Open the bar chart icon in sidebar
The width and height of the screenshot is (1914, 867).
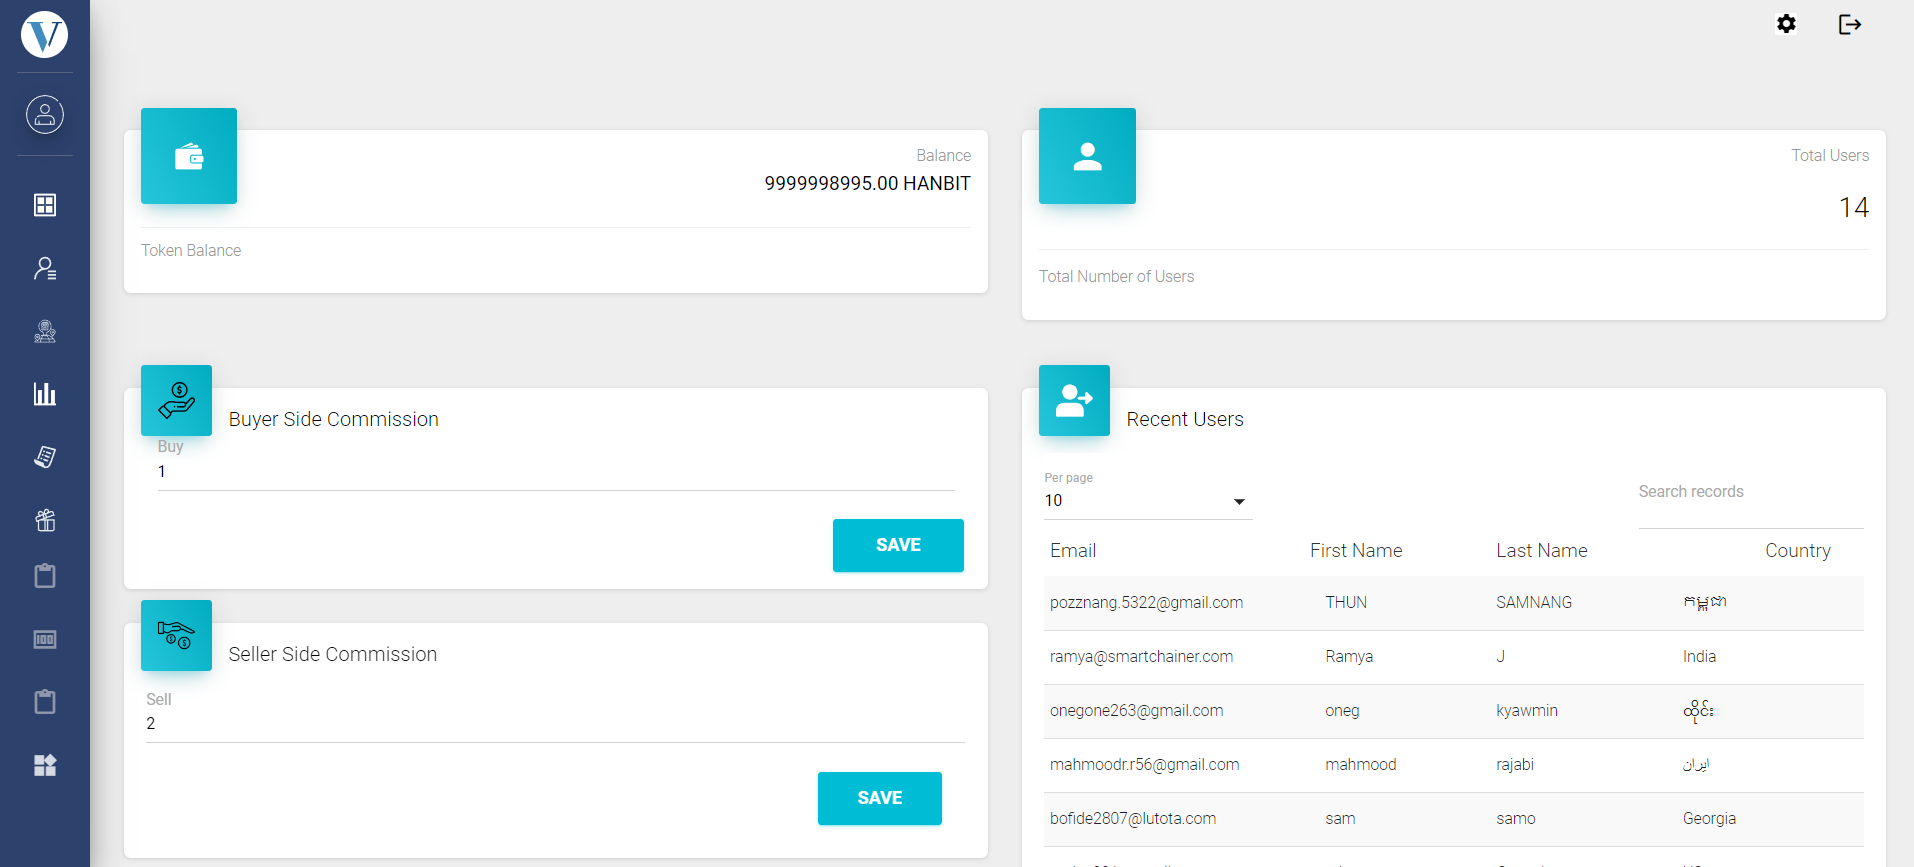point(45,394)
